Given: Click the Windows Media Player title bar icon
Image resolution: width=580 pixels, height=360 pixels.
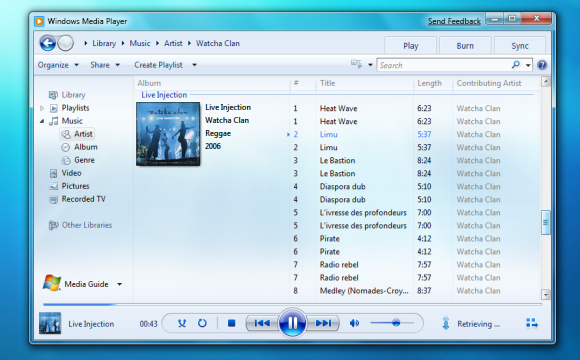Looking at the screenshot, I should pyautogui.click(x=39, y=21).
